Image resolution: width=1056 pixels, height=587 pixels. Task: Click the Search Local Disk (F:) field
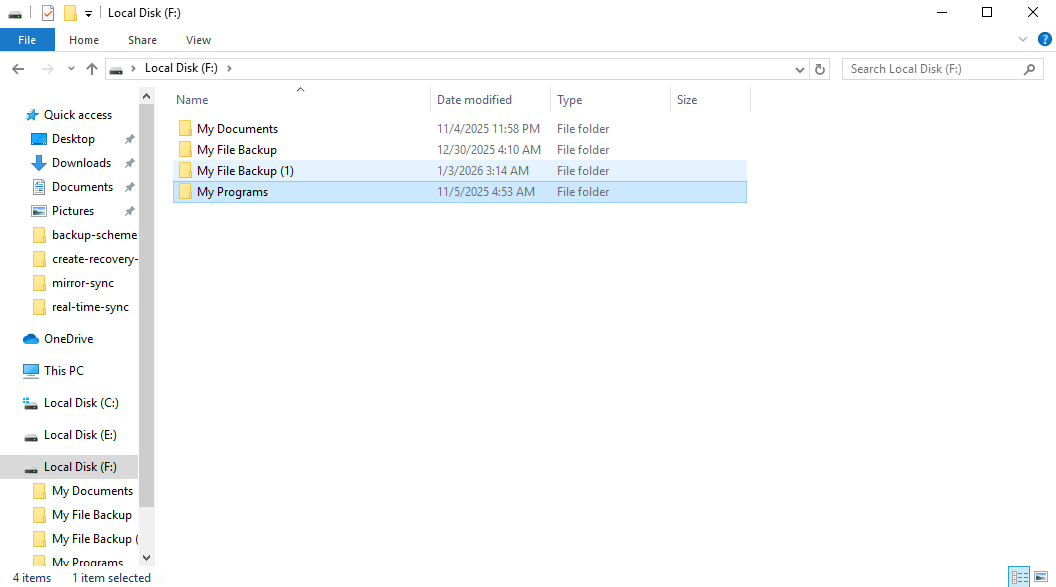930,69
